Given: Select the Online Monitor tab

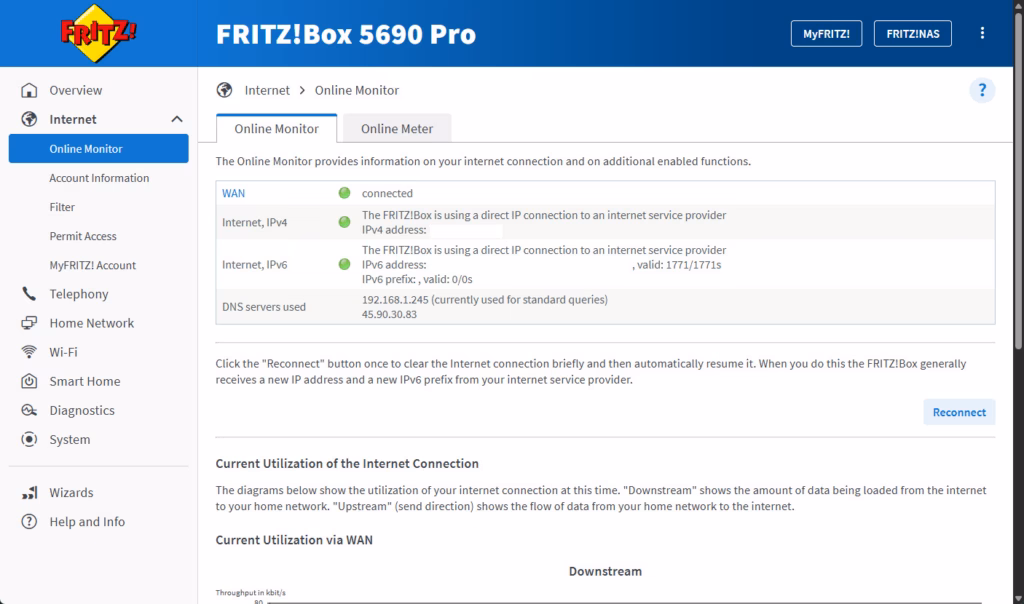Looking at the screenshot, I should click(x=276, y=128).
